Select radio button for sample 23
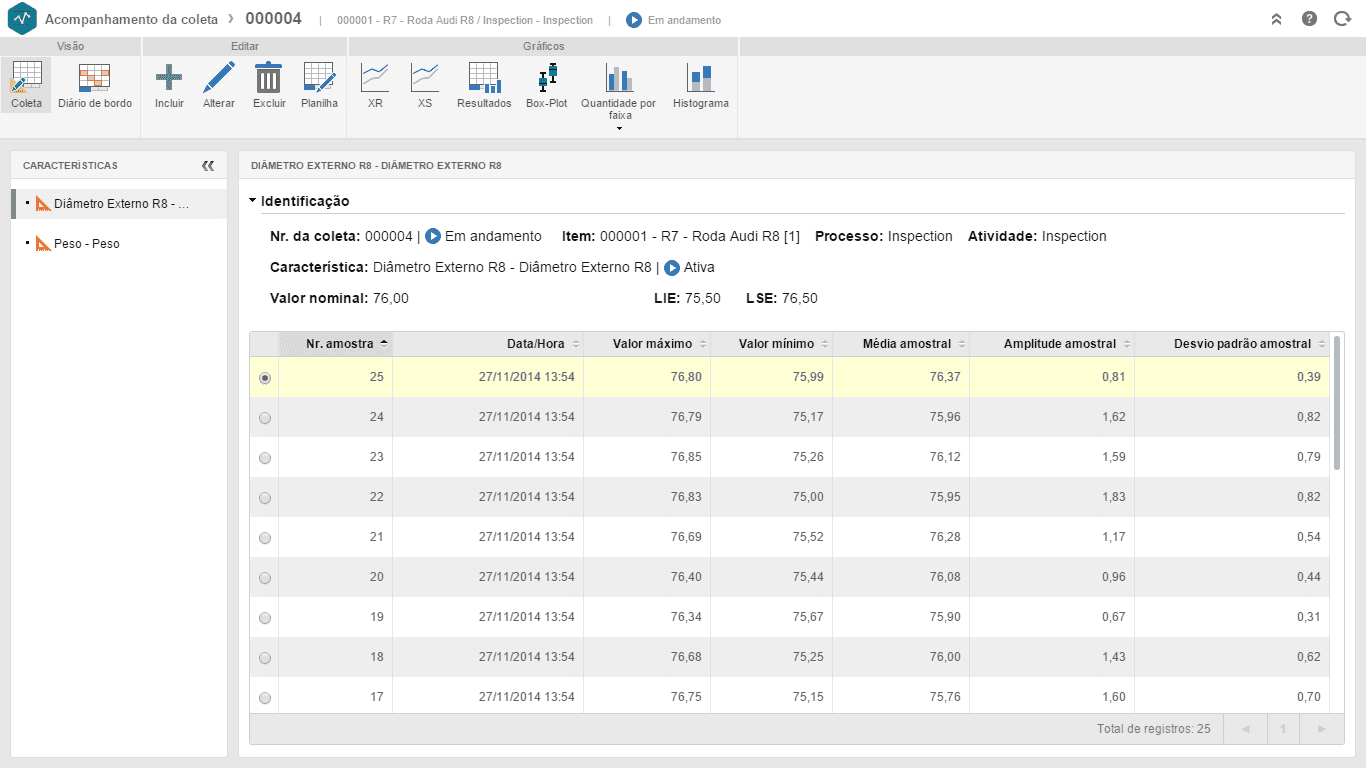 [x=264, y=458]
